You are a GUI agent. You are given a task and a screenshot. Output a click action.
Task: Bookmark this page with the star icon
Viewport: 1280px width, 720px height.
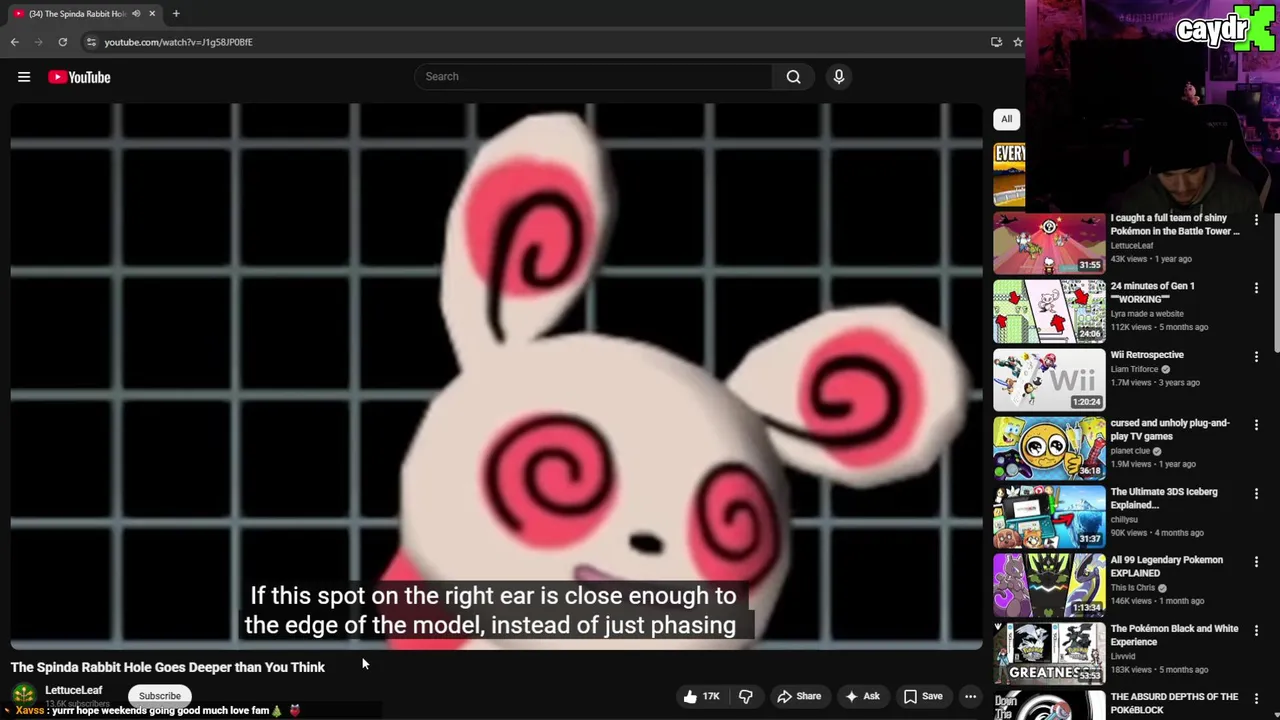(1017, 42)
